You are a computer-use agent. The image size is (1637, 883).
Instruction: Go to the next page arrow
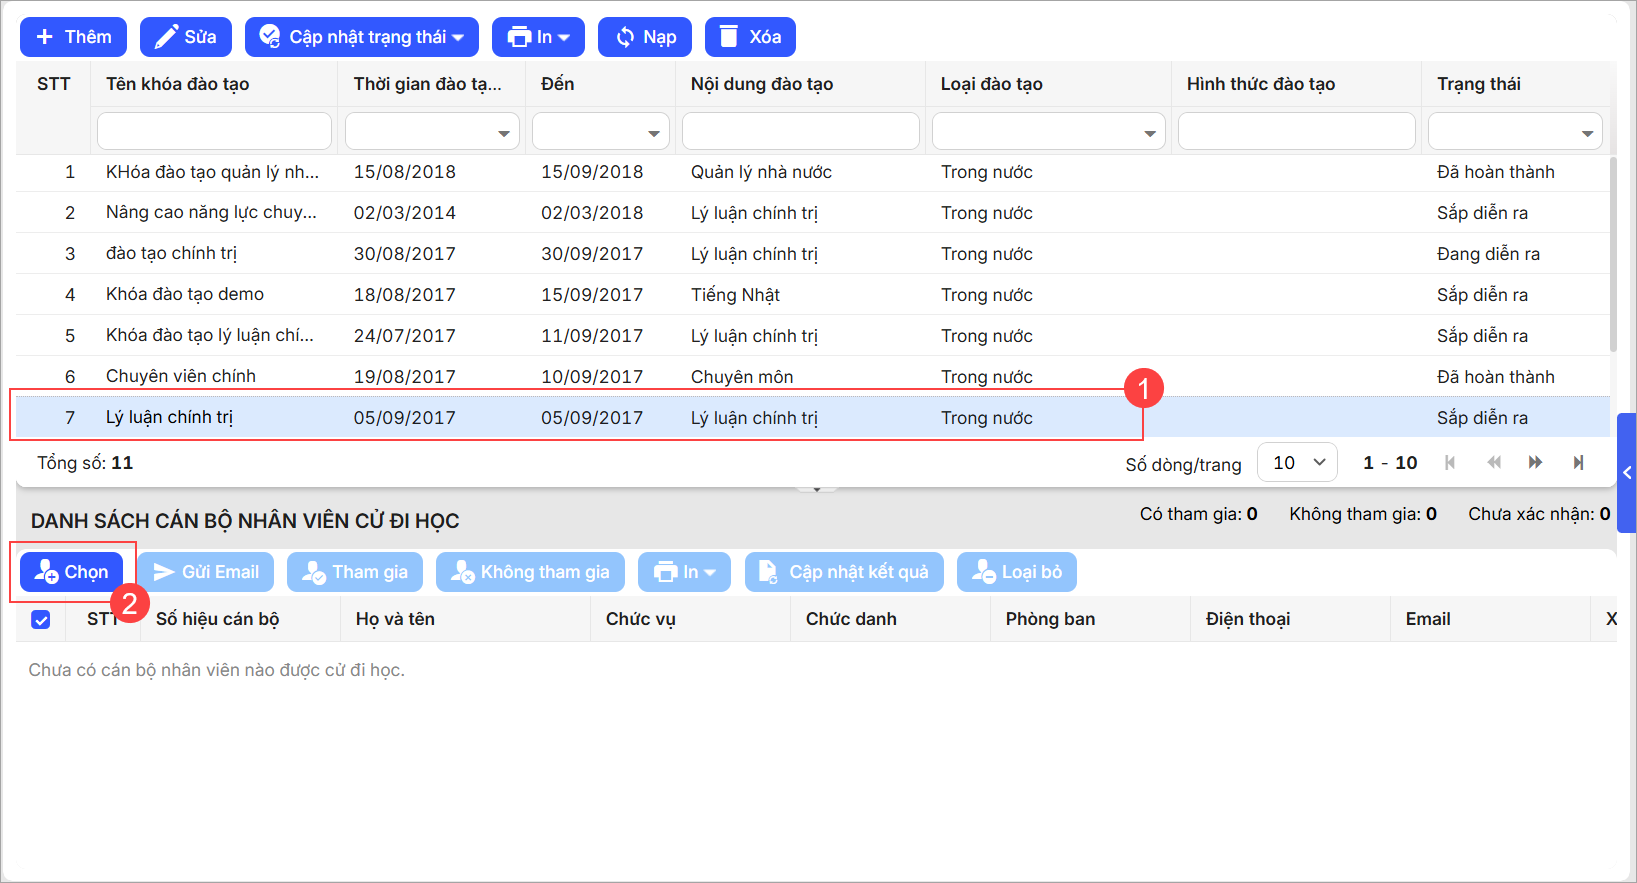tap(1535, 462)
